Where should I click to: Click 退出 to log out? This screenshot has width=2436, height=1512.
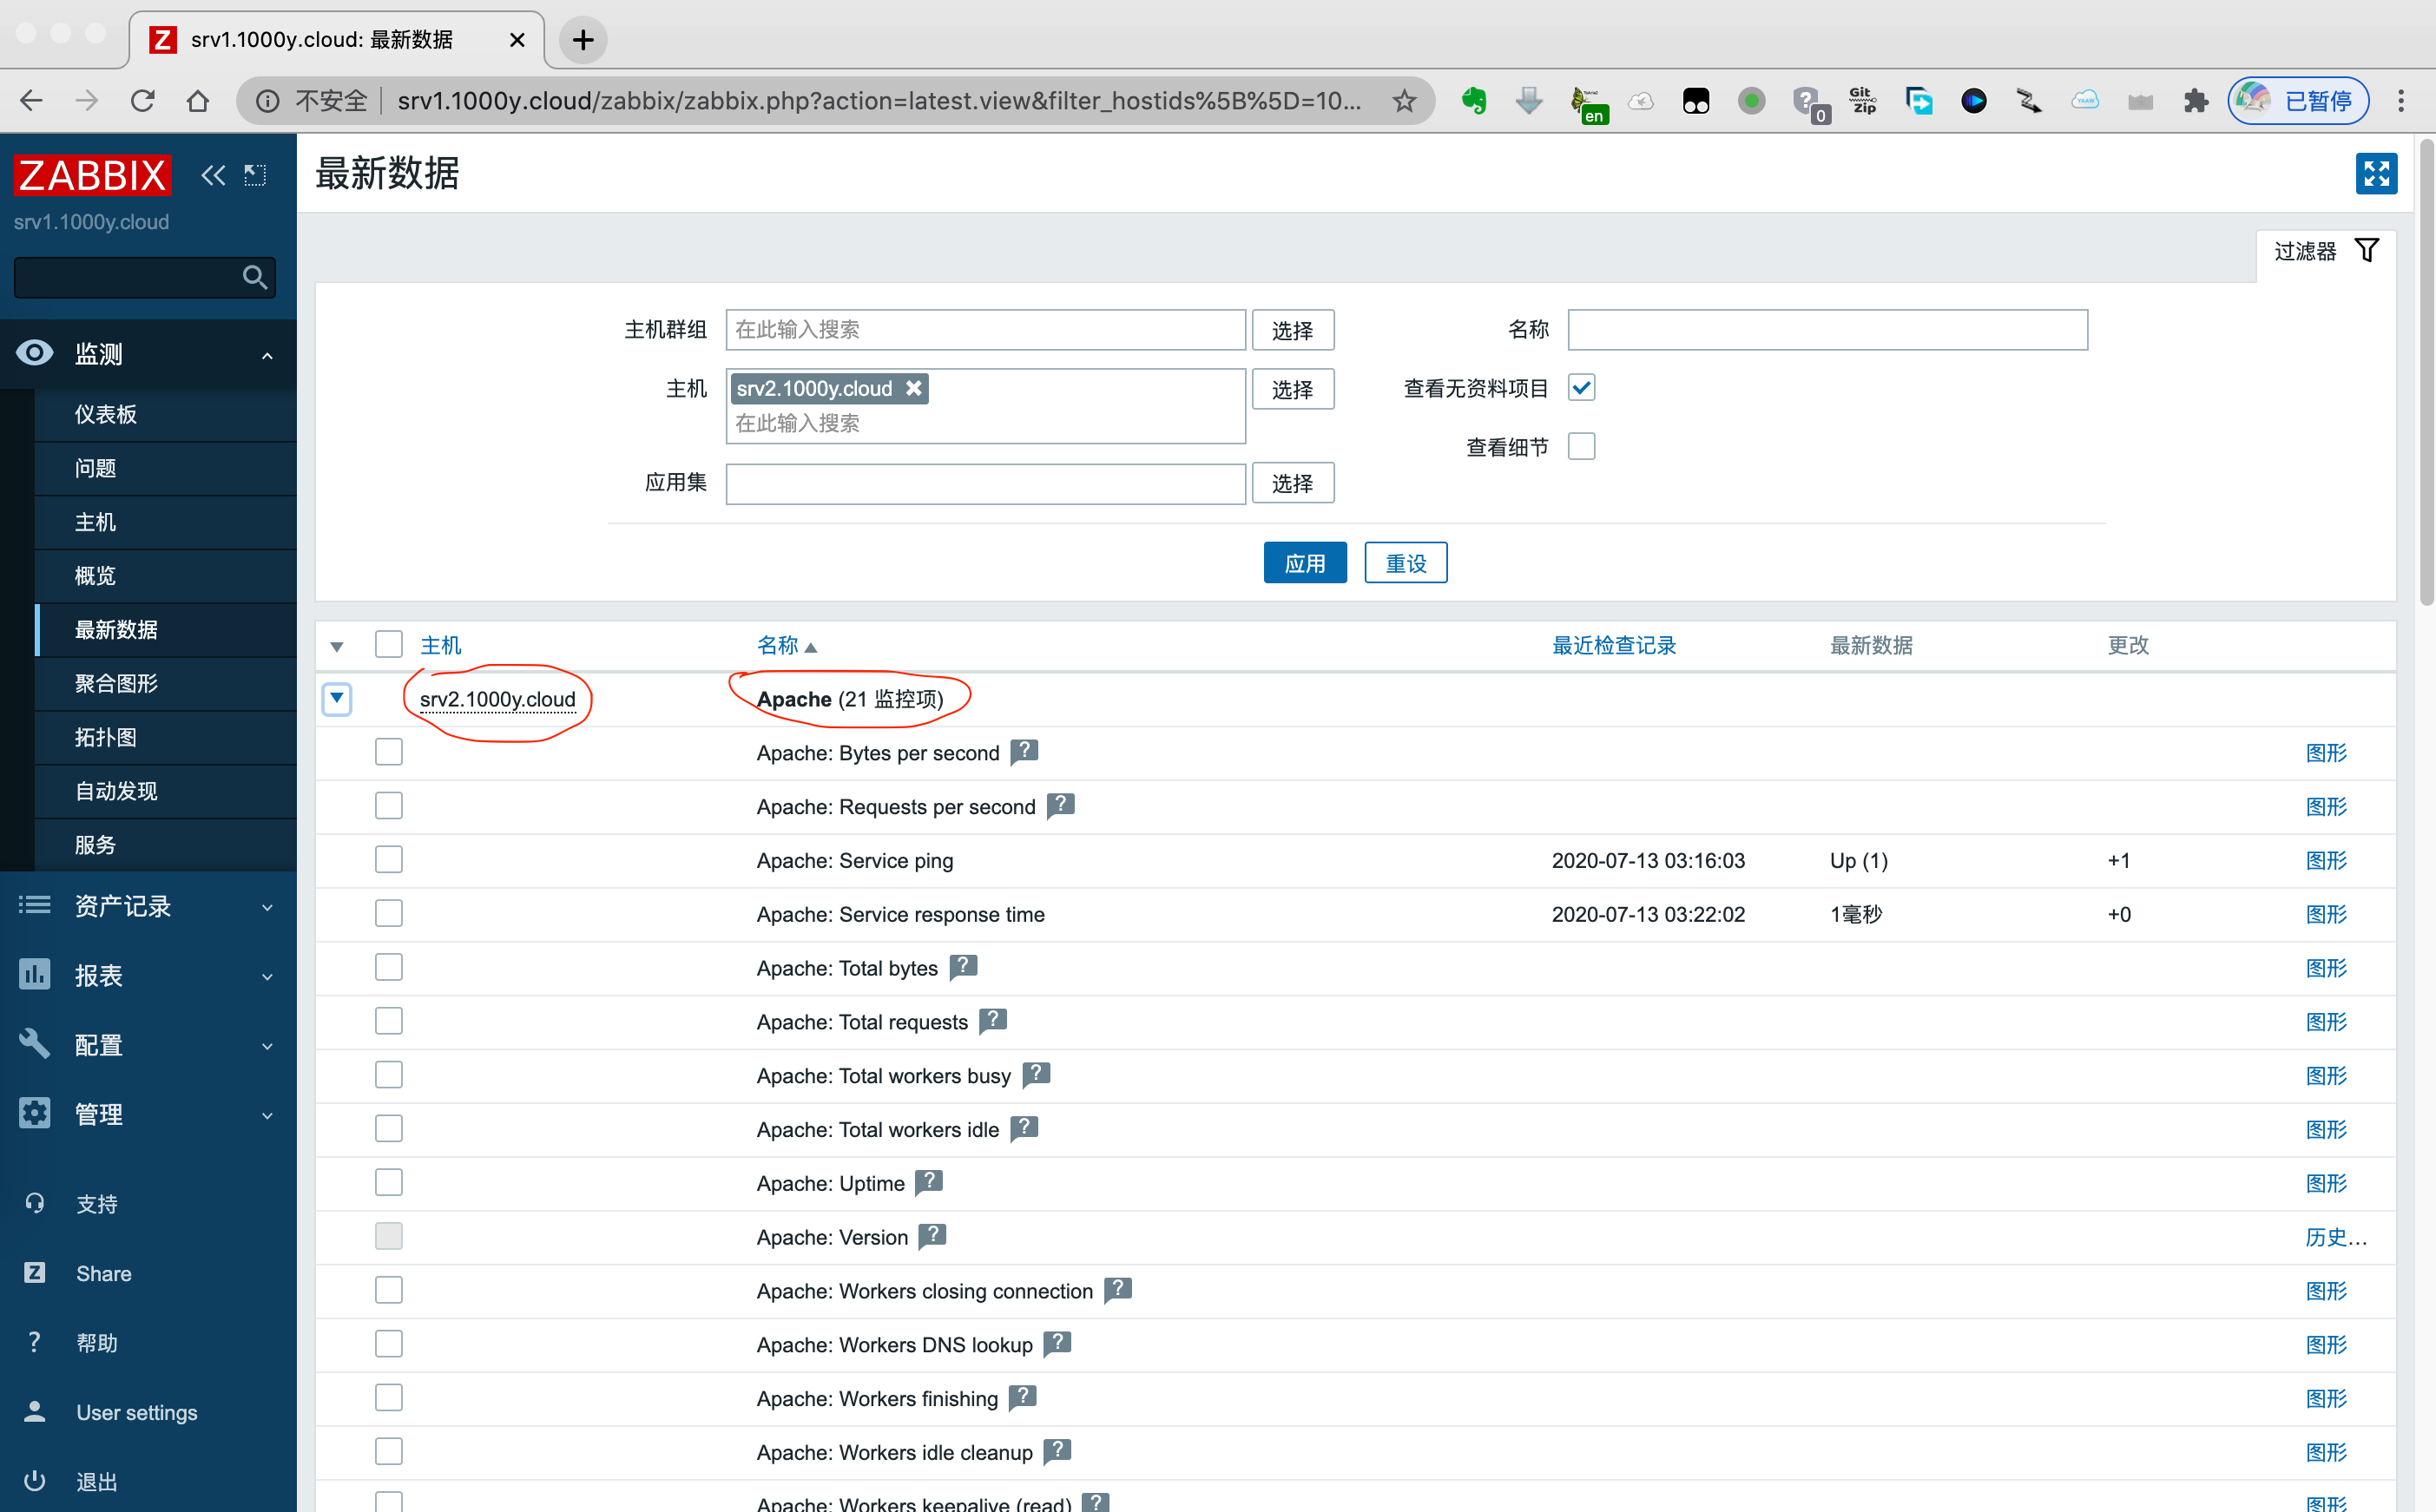point(97,1481)
